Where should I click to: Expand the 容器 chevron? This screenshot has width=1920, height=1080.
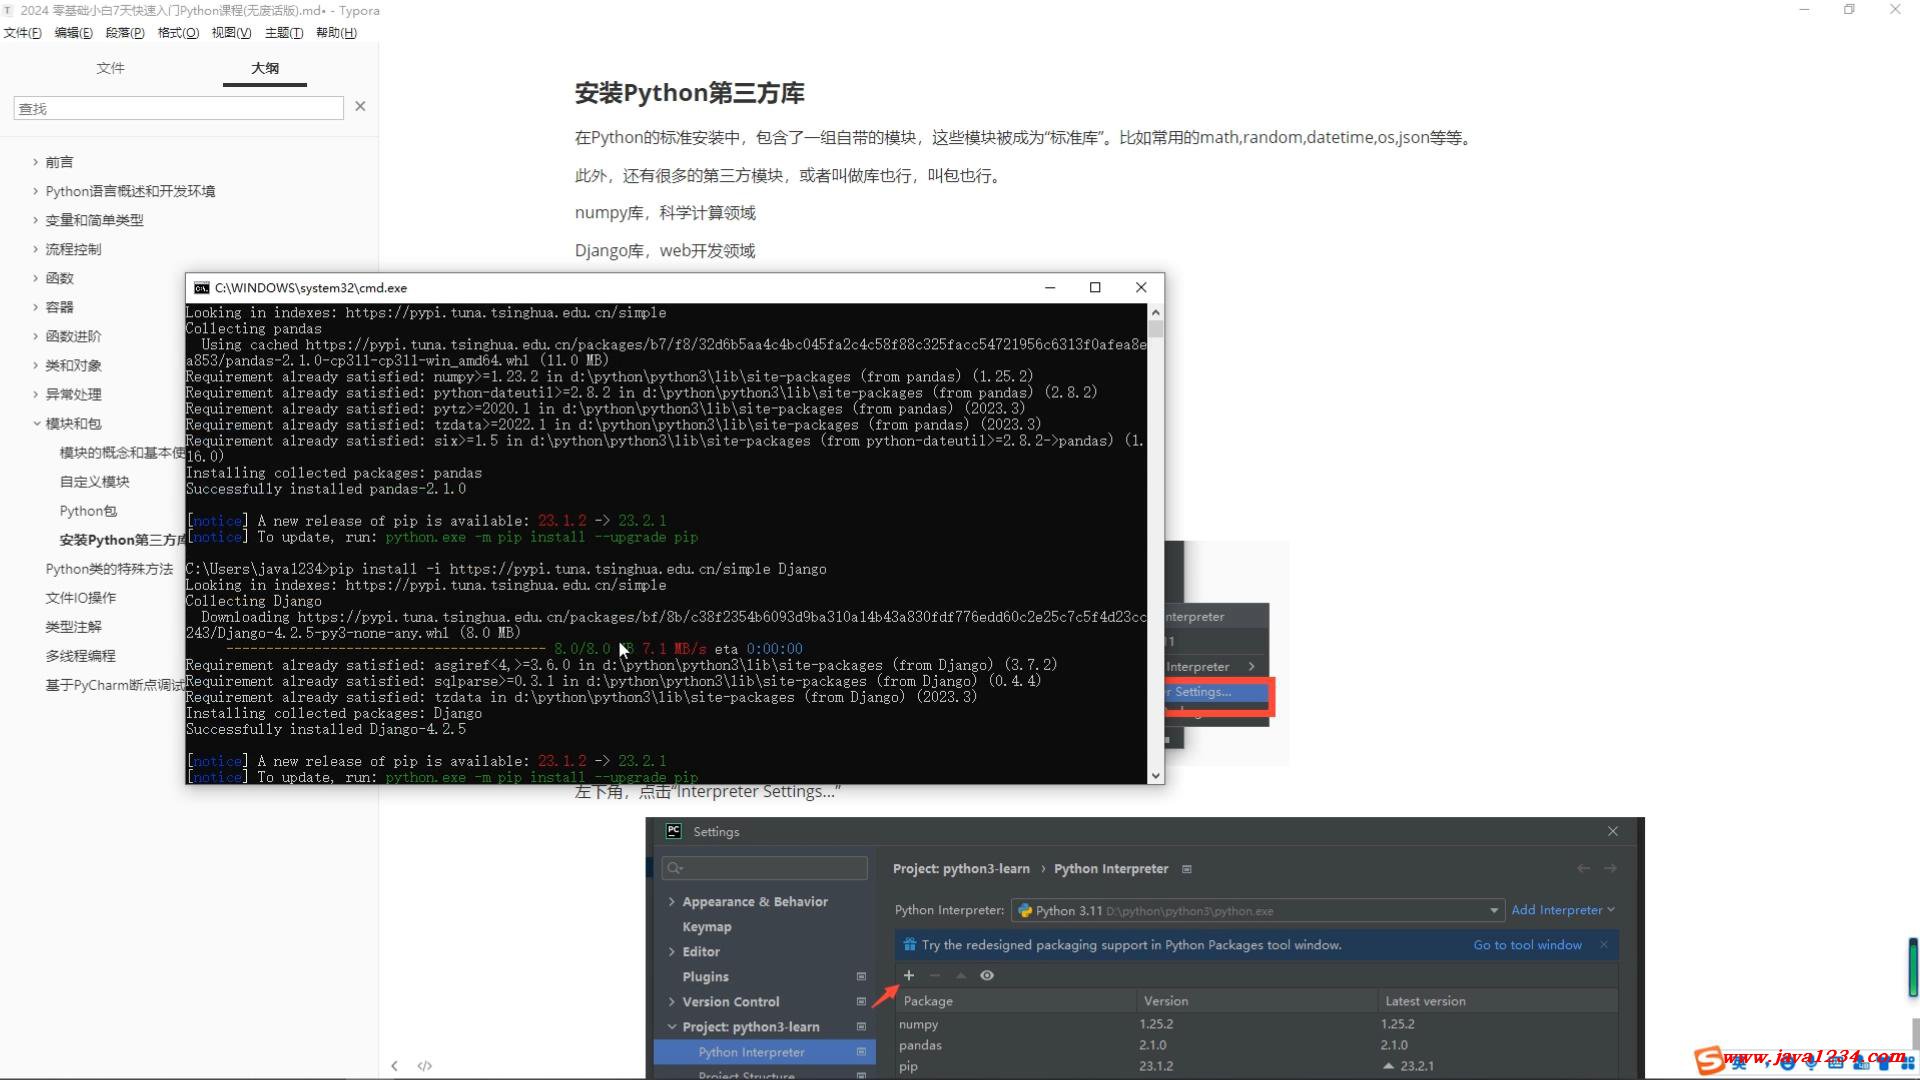tap(35, 307)
